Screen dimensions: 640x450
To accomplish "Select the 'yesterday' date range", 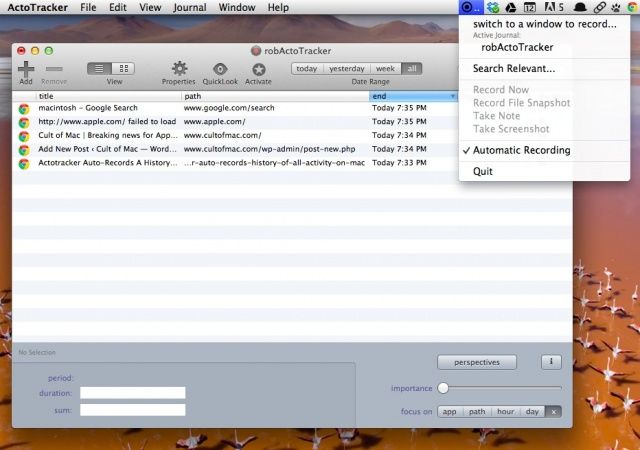I will coord(347,69).
